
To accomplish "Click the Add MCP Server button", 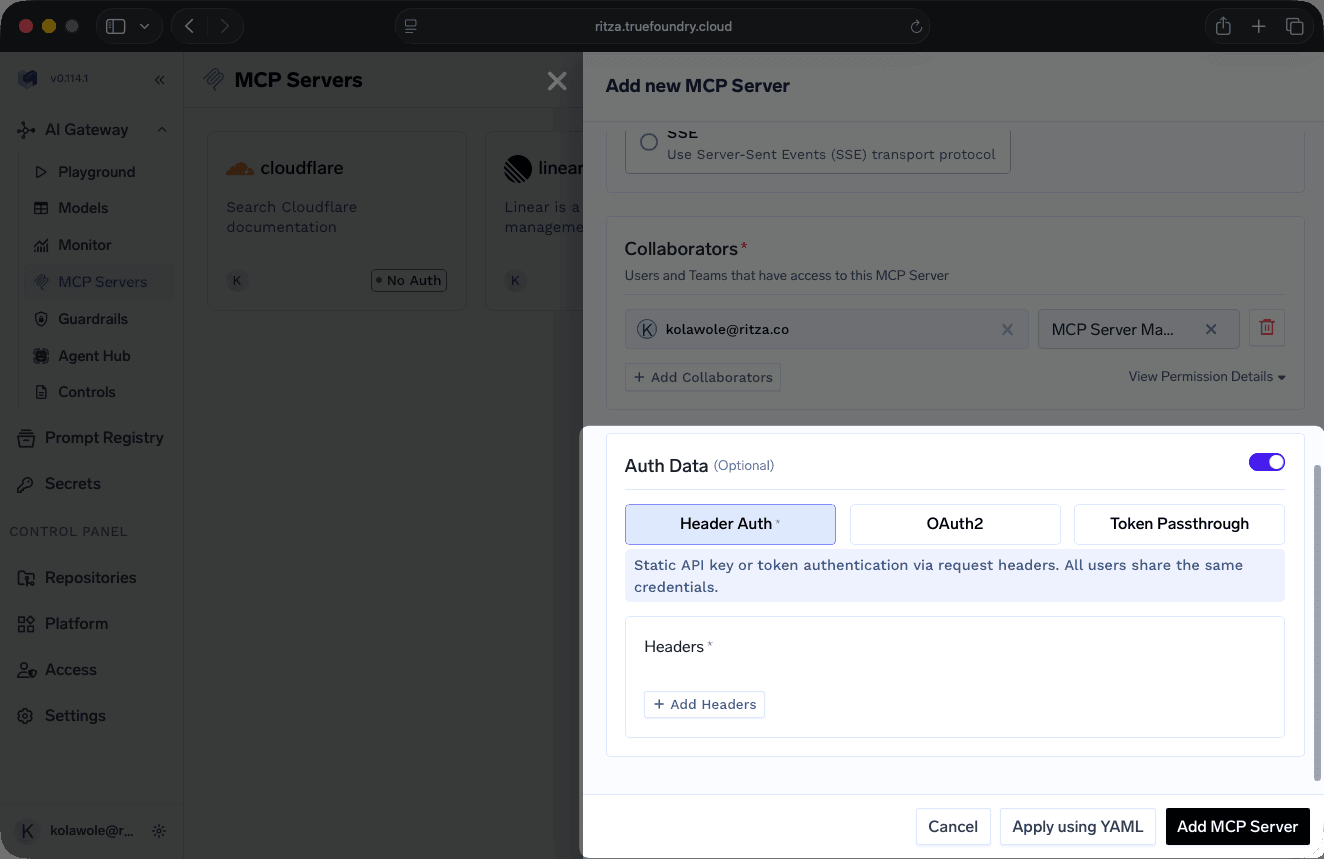I will [1237, 826].
